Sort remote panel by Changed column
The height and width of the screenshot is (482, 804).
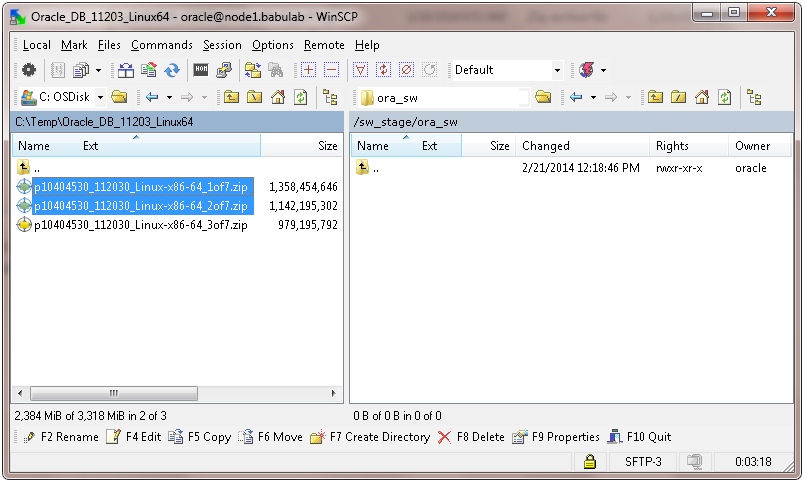(582, 146)
